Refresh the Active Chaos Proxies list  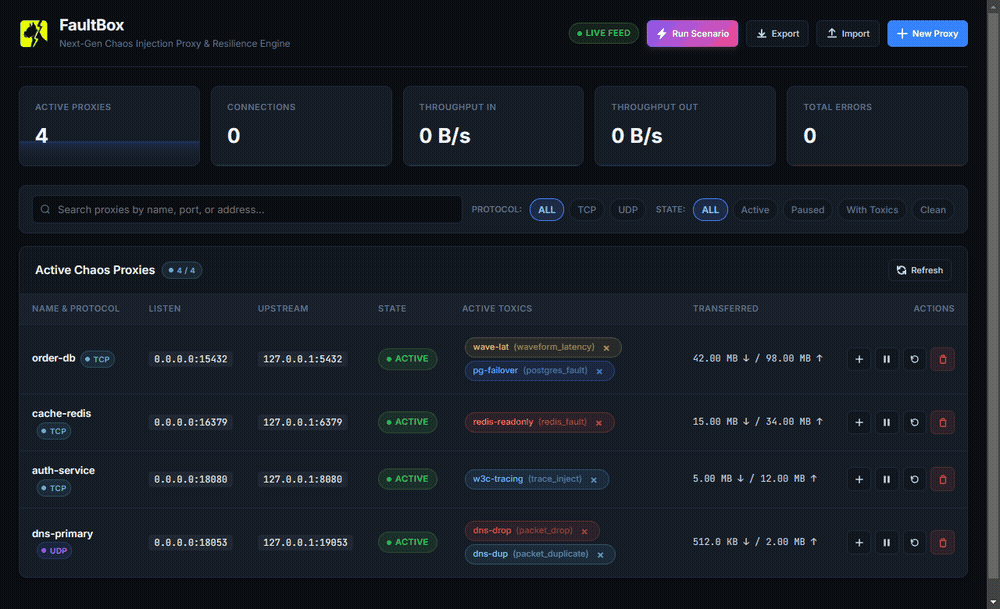(x=920, y=270)
